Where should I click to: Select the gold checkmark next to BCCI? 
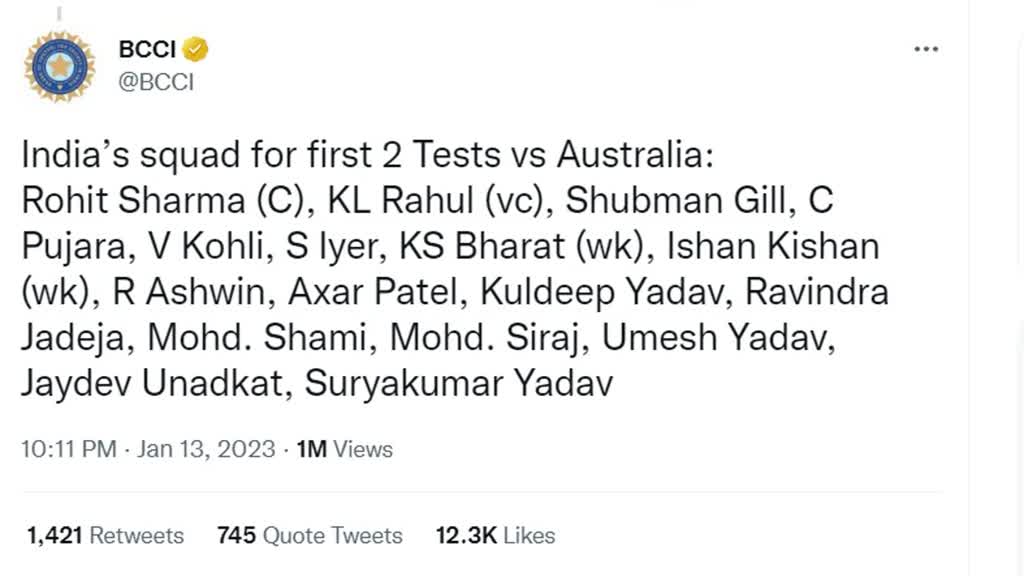[197, 48]
